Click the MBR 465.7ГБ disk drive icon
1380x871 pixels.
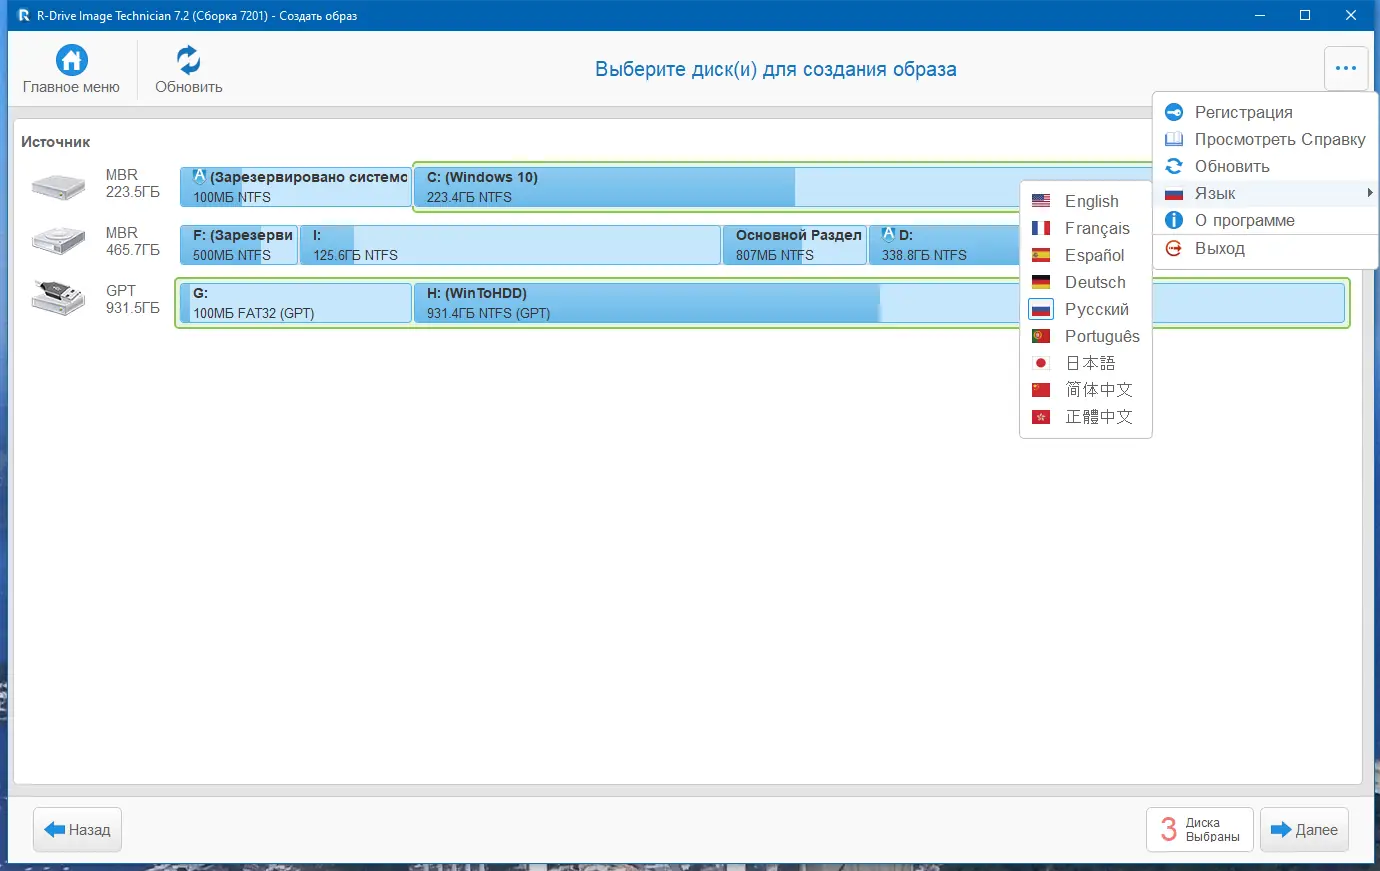57,240
